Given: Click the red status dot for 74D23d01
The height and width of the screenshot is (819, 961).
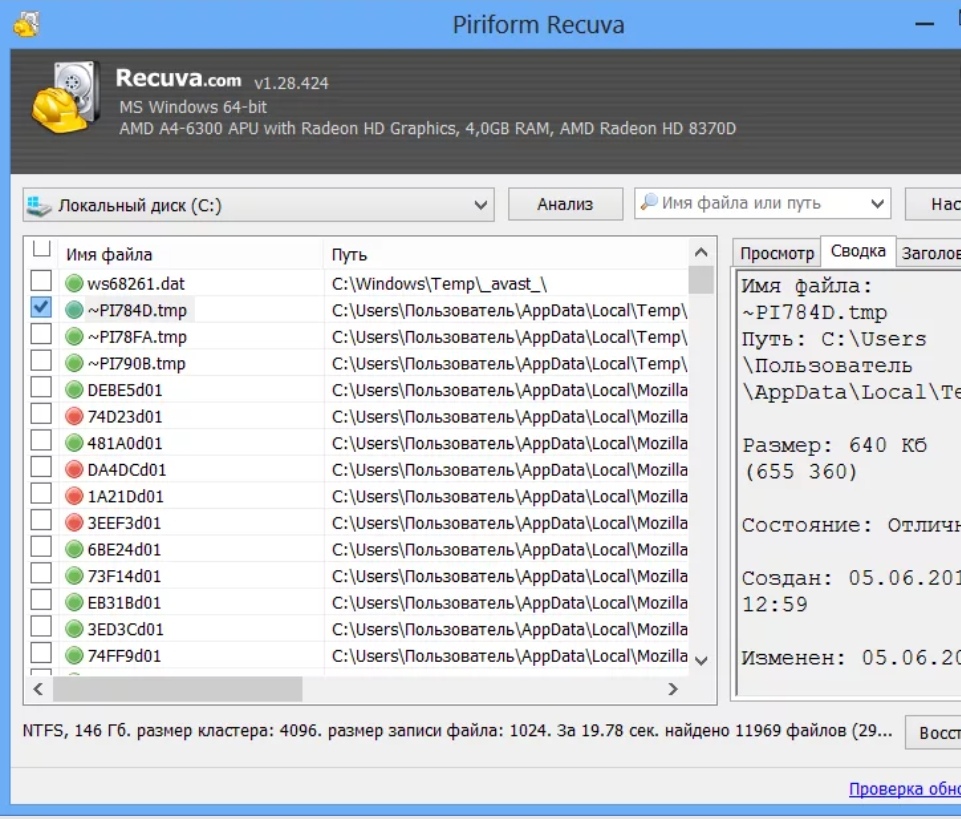Looking at the screenshot, I should click(74, 416).
